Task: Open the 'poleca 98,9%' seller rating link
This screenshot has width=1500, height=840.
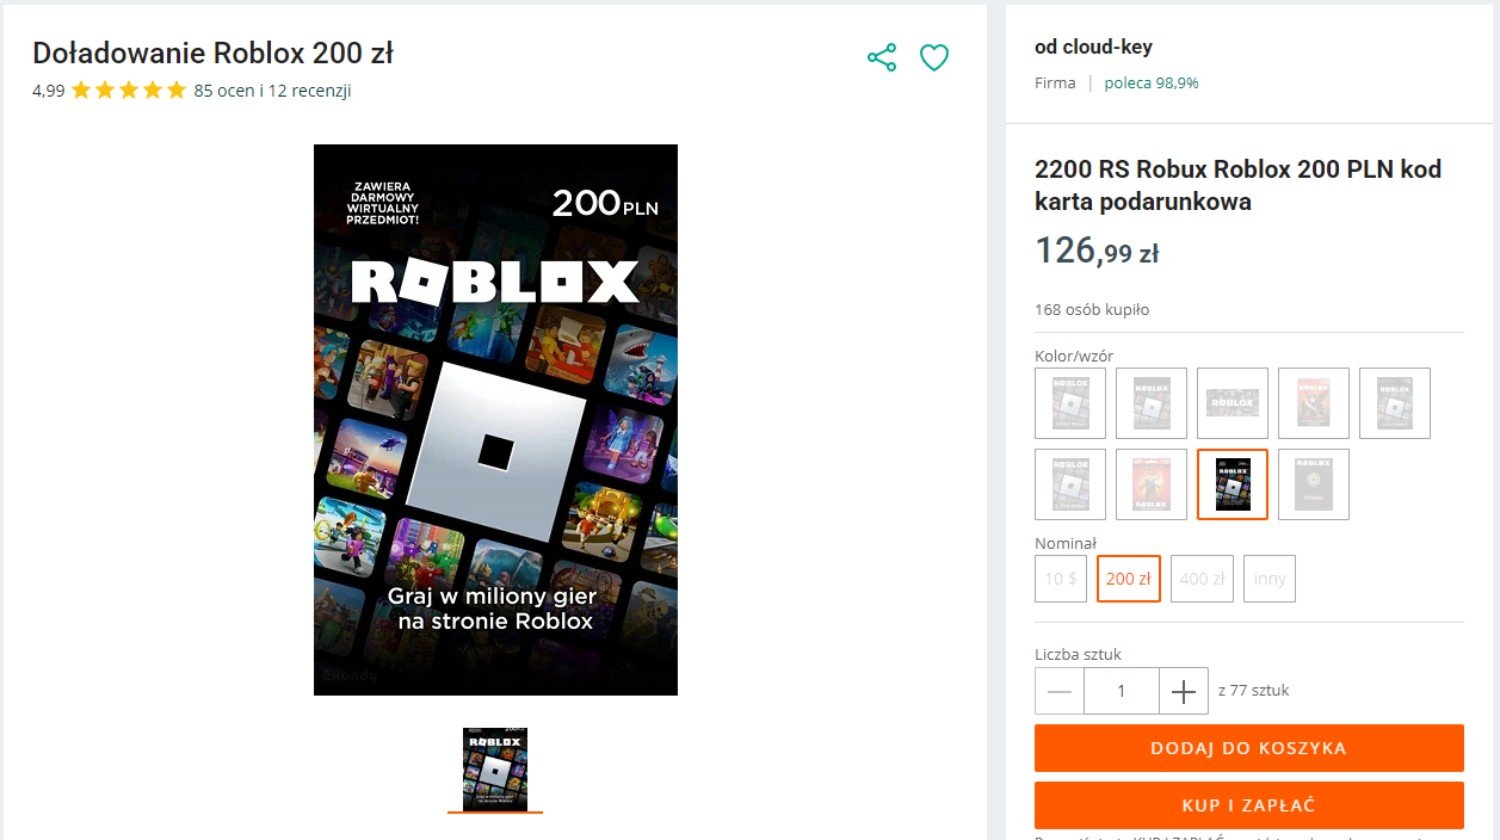Action: coord(1151,83)
